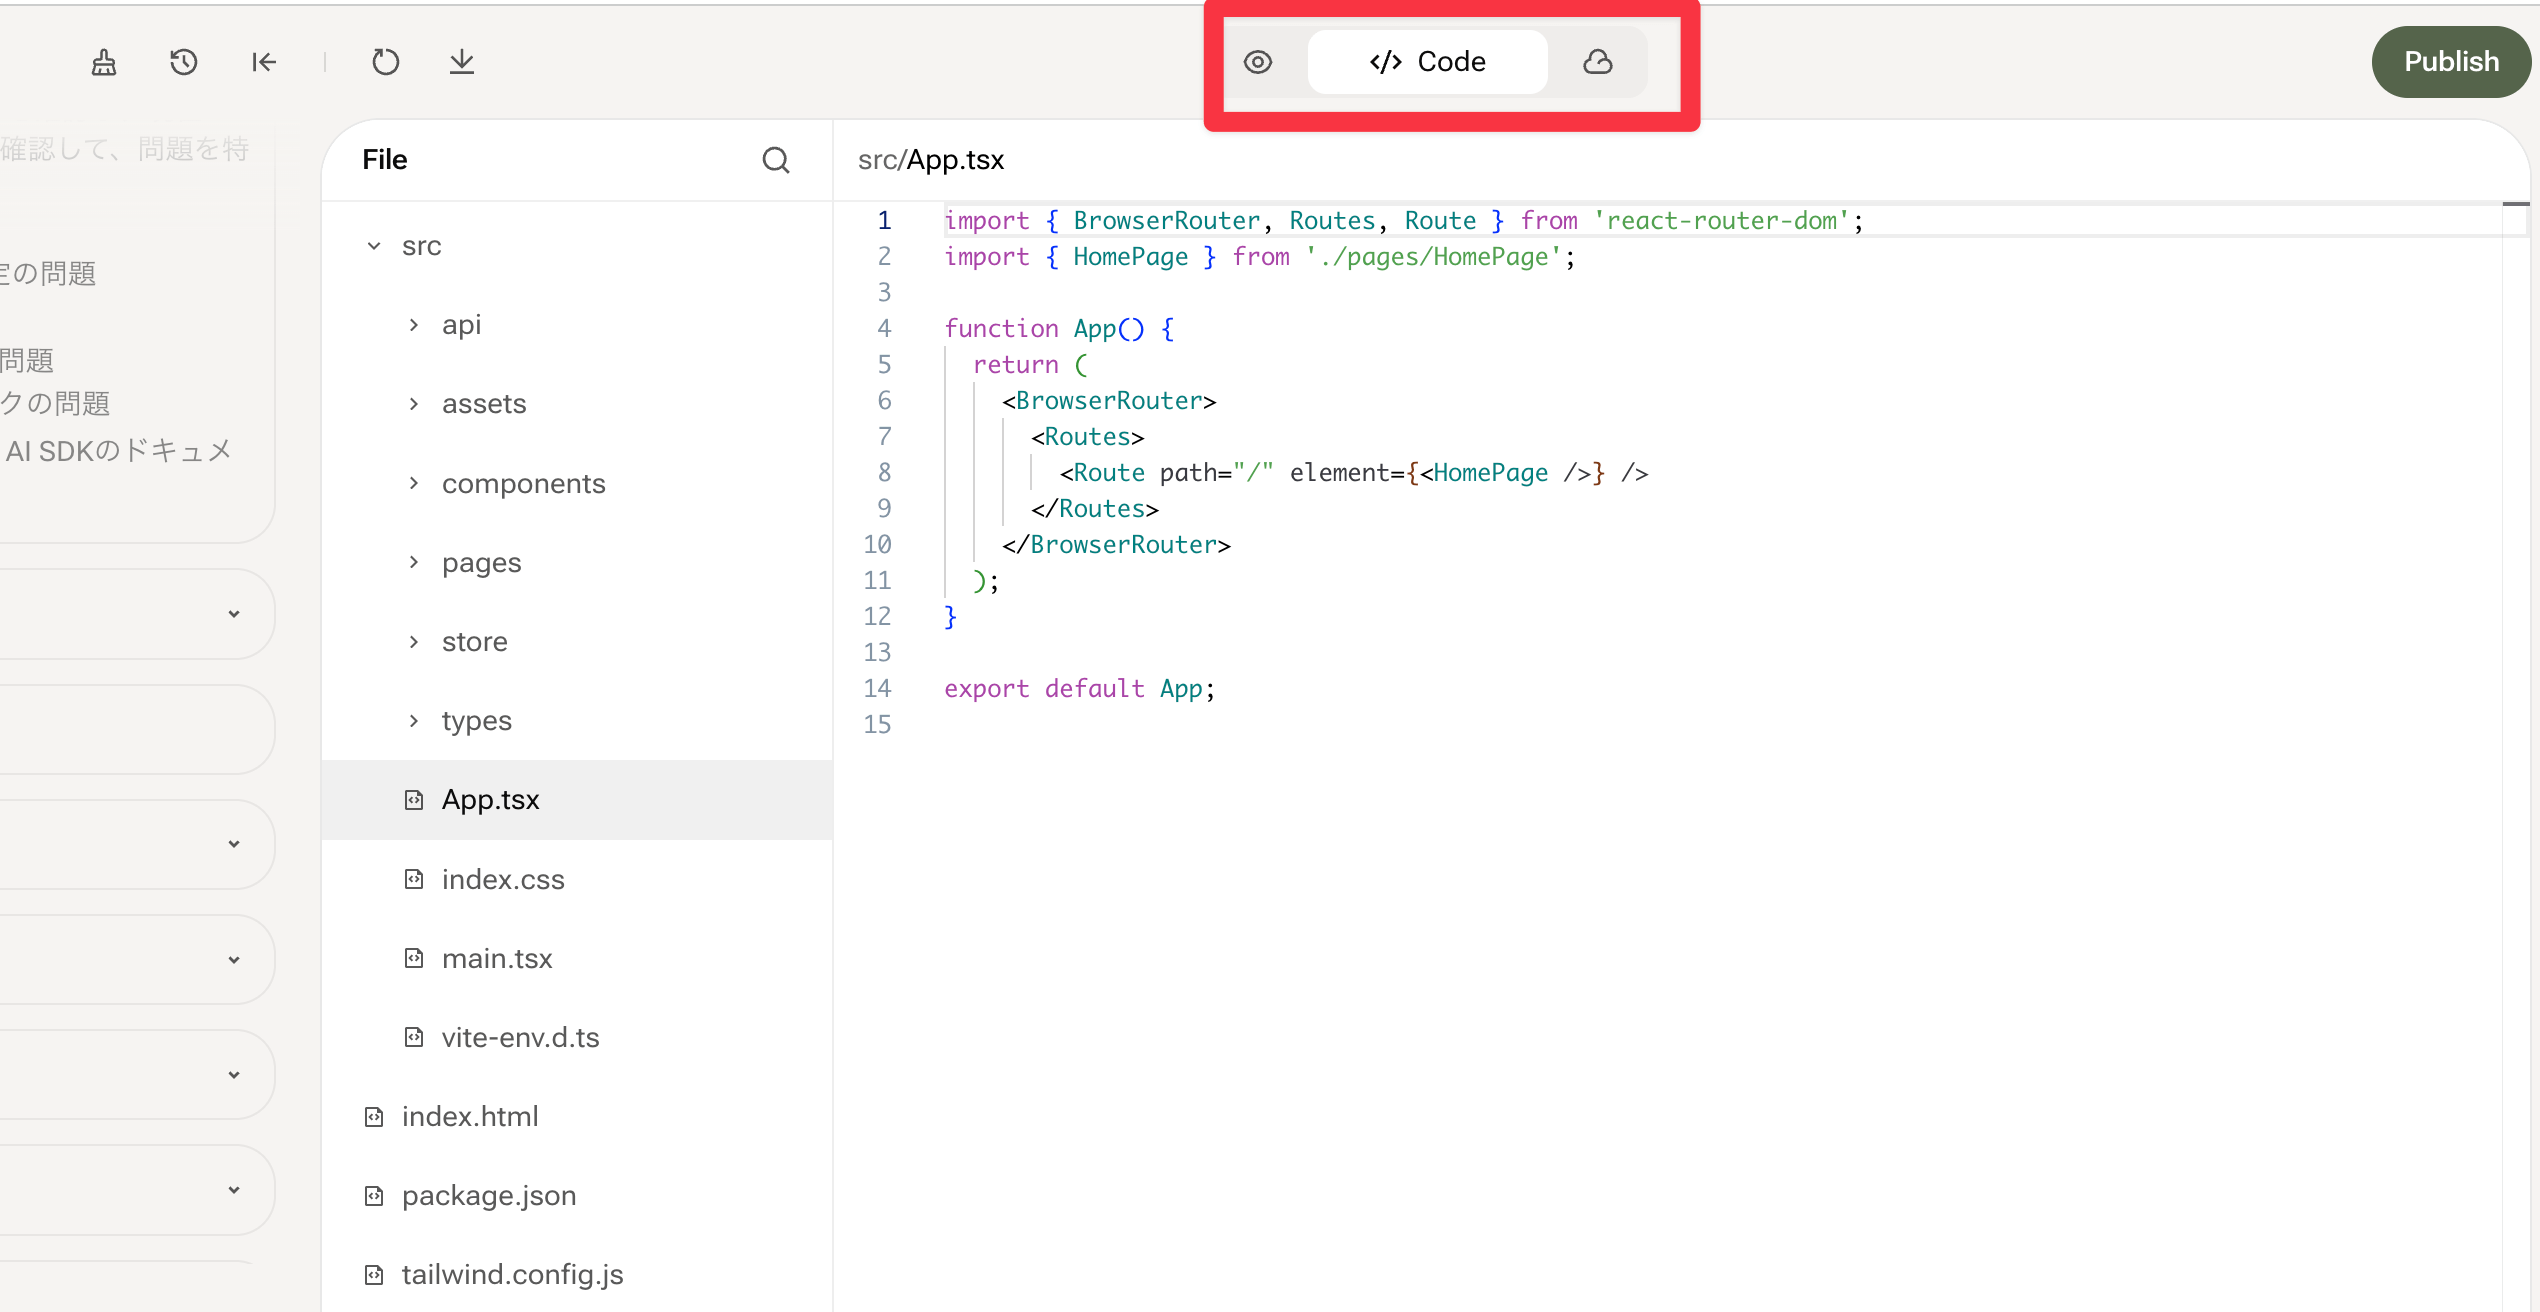Open the cloud backend icon tab
The height and width of the screenshot is (1312, 2540).
(x=1597, y=62)
